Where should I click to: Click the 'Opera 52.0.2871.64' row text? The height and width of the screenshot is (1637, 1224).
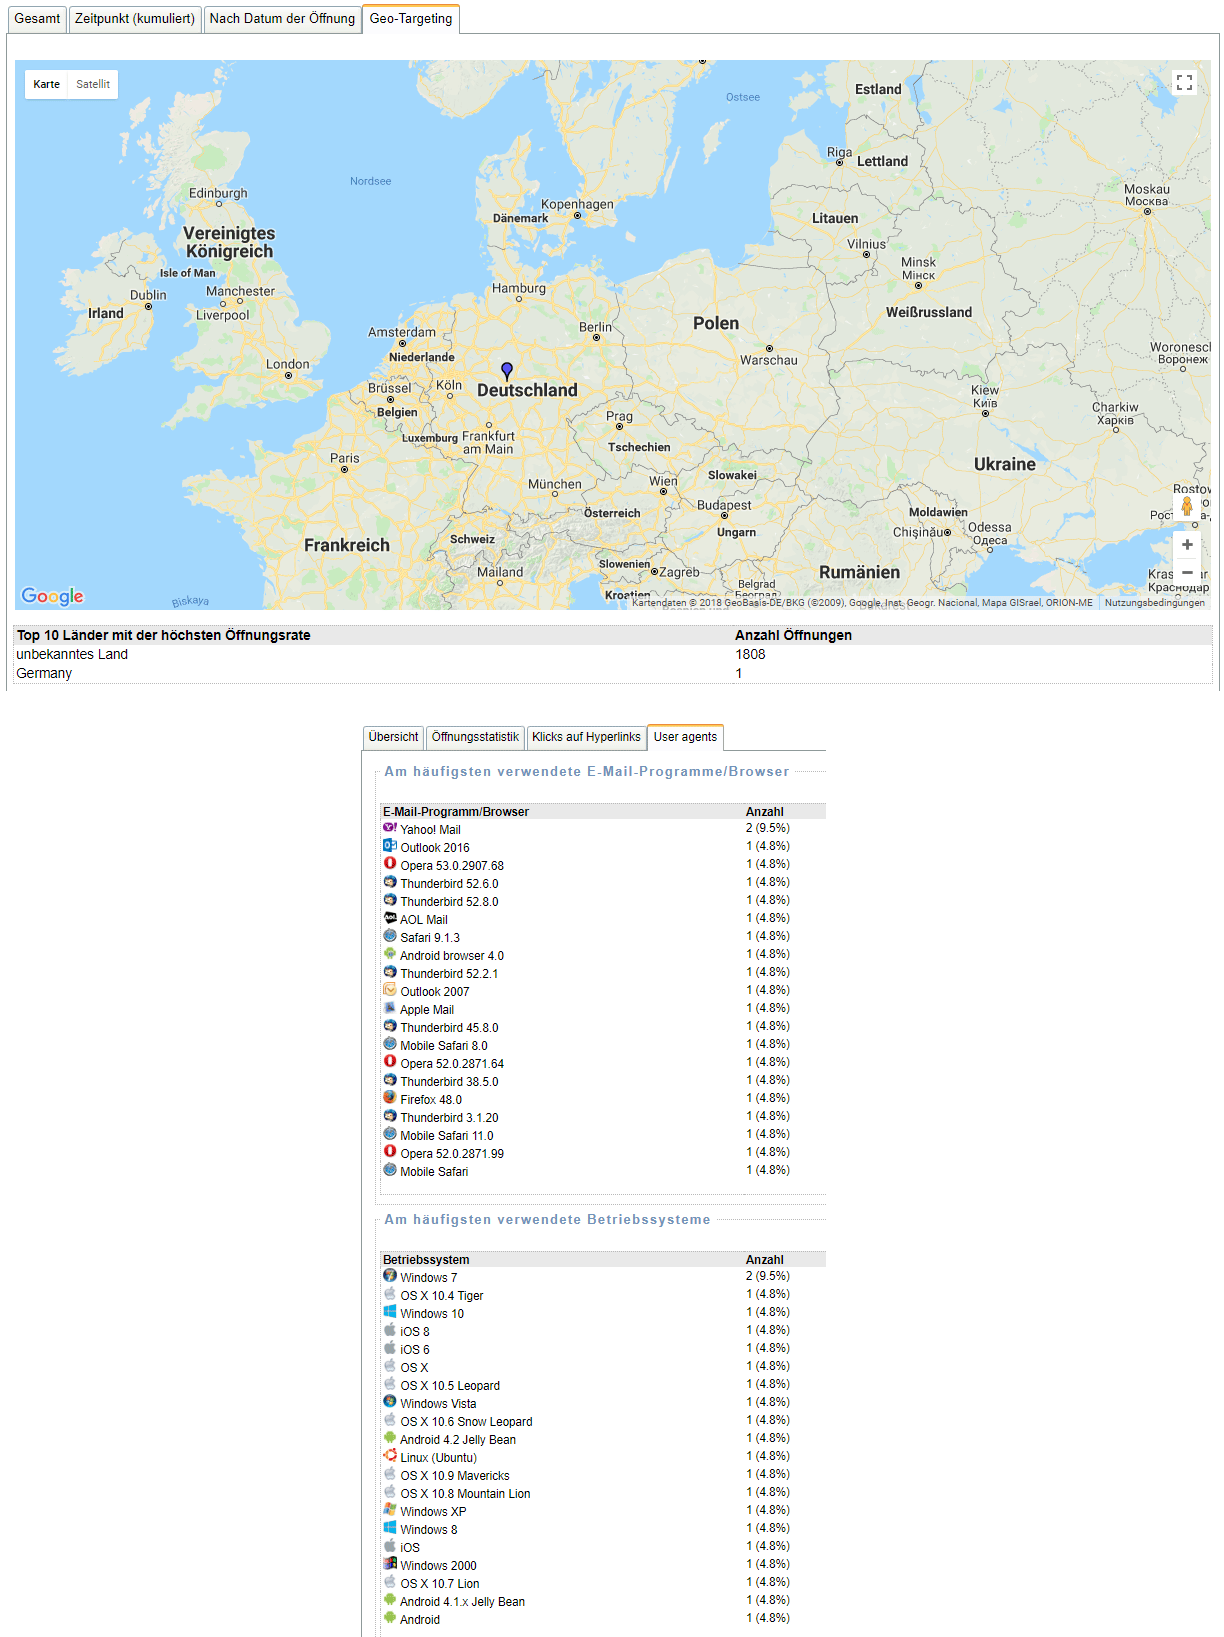point(452,1064)
